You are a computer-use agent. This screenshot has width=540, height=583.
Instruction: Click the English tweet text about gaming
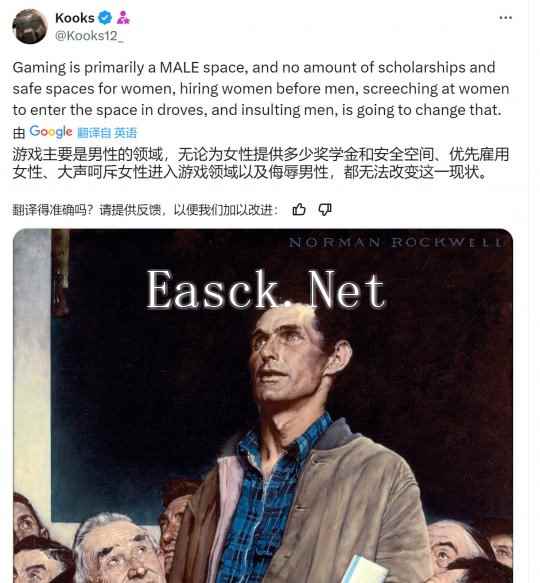pyautogui.click(x=261, y=88)
